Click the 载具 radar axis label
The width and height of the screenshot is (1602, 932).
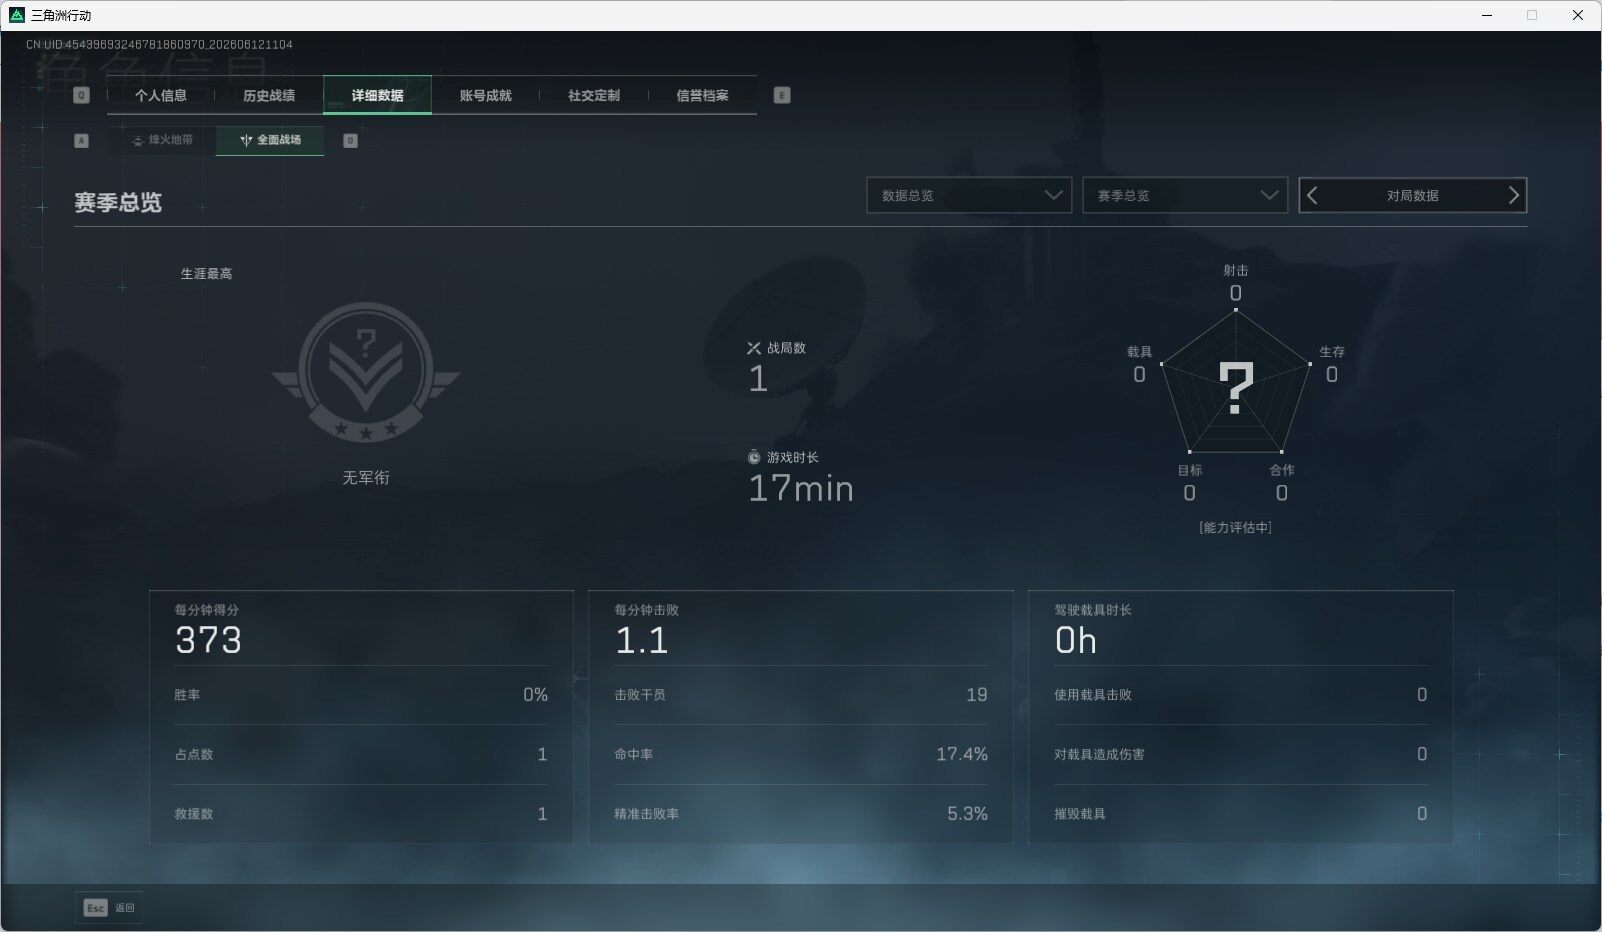(x=1140, y=352)
